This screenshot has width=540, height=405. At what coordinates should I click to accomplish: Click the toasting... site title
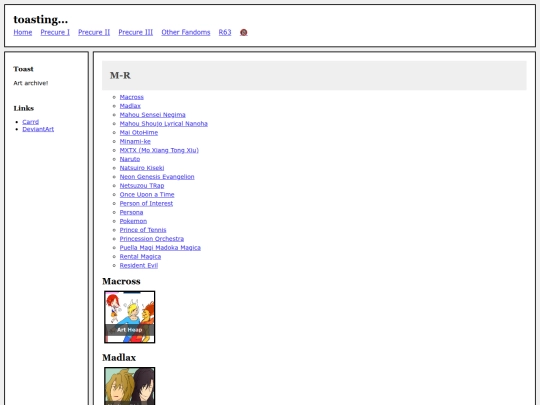pos(41,20)
